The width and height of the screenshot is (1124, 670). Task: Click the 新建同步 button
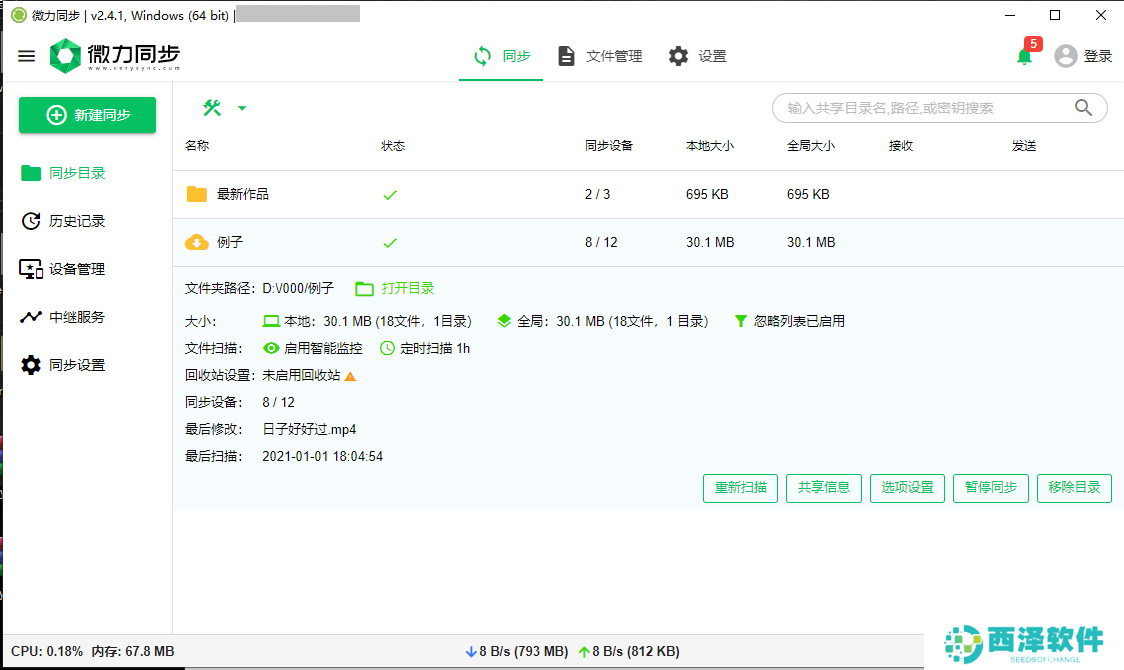pos(87,115)
